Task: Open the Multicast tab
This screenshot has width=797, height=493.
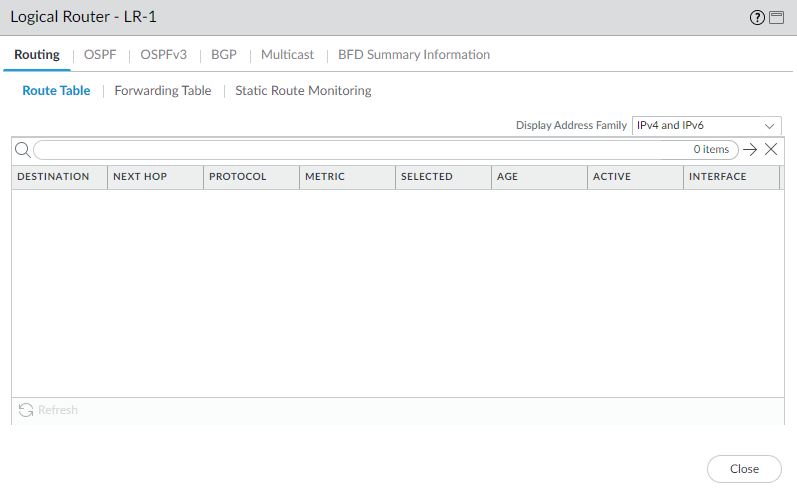Action: [287, 55]
